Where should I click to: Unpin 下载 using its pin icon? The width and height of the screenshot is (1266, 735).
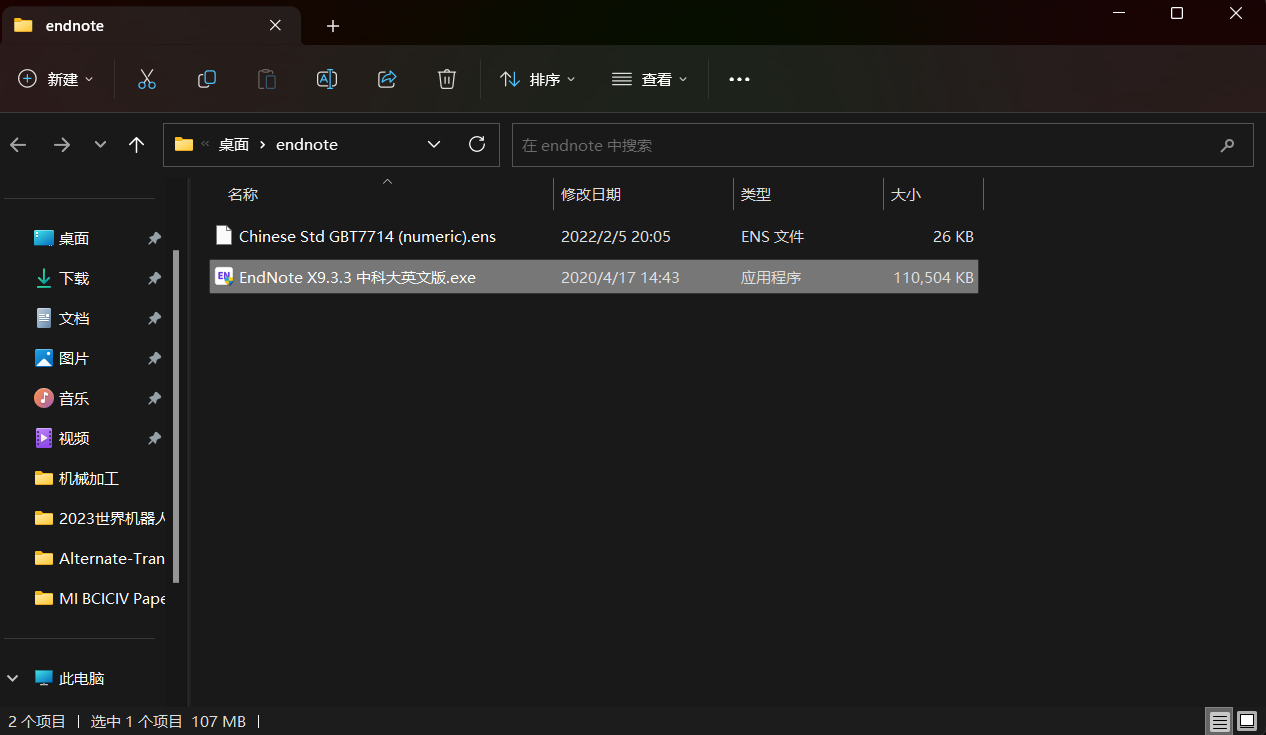154,278
